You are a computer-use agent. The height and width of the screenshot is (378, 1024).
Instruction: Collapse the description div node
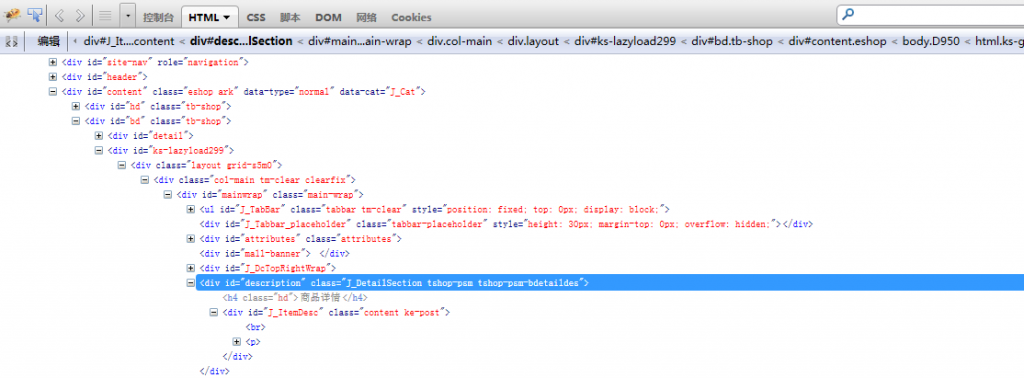tap(191, 283)
